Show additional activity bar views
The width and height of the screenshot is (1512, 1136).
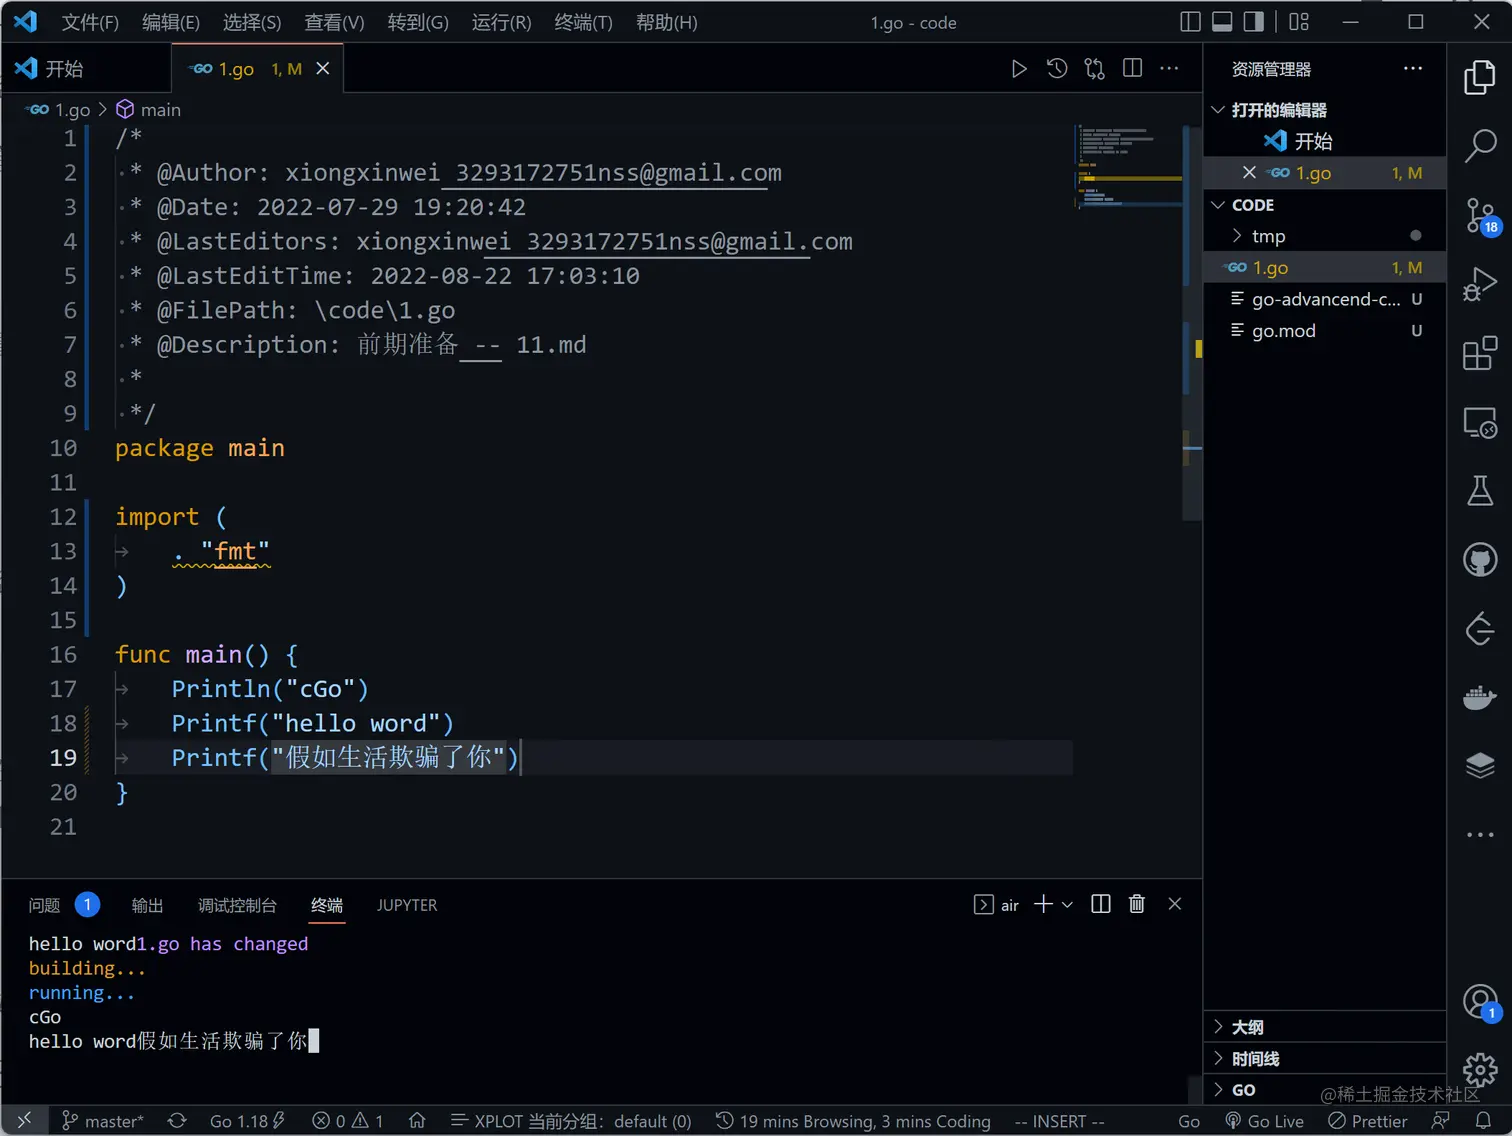(x=1480, y=834)
